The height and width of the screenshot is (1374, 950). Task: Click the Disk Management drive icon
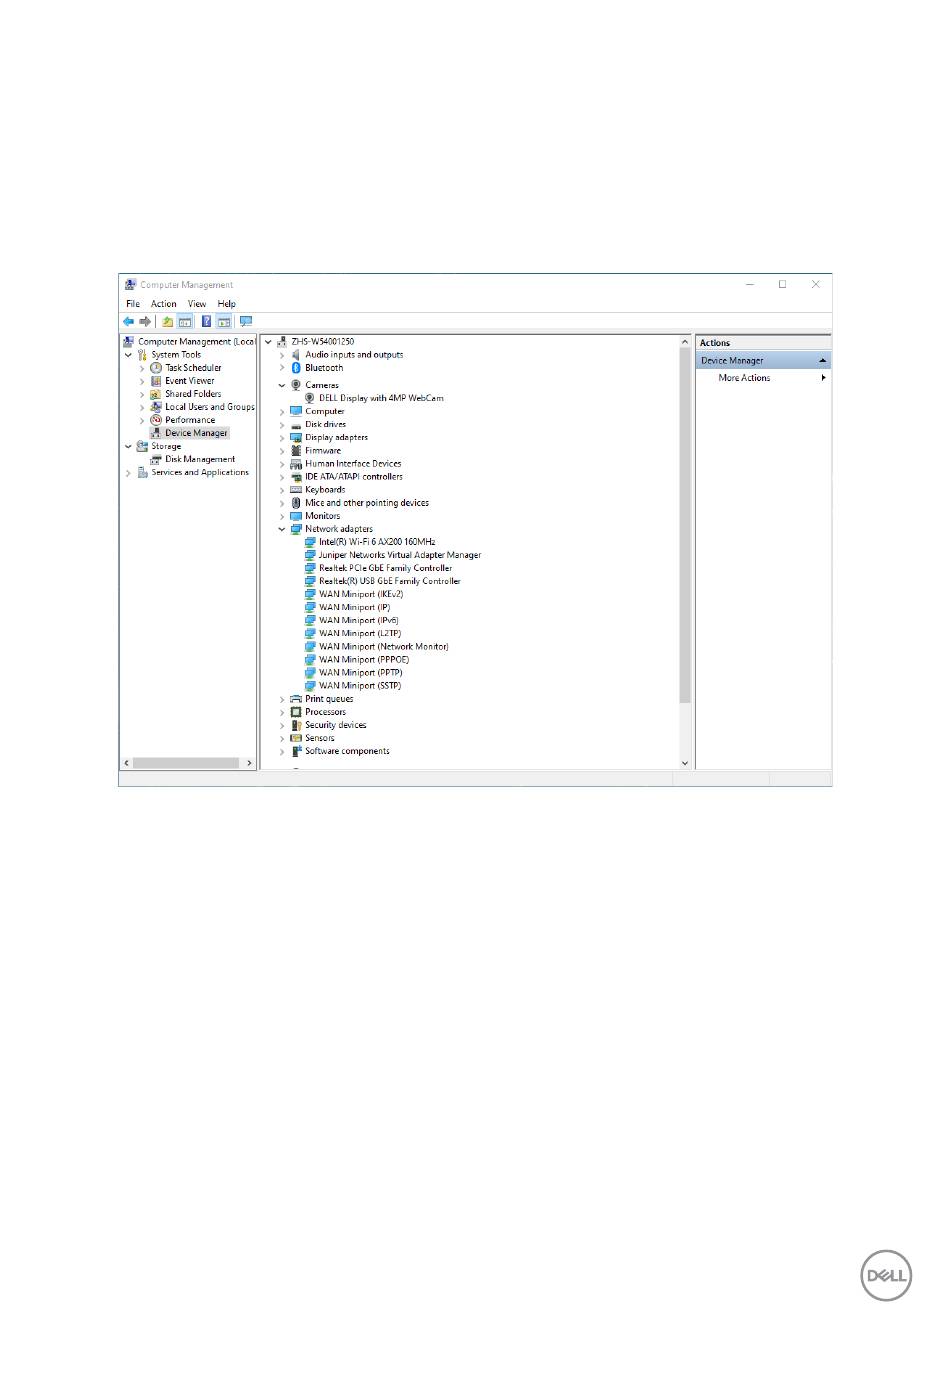point(156,460)
